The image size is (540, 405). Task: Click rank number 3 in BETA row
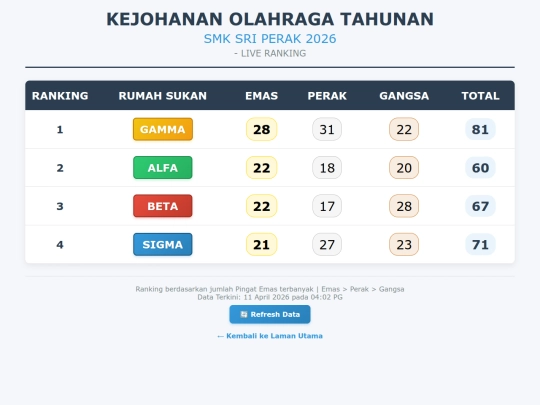[60, 206]
